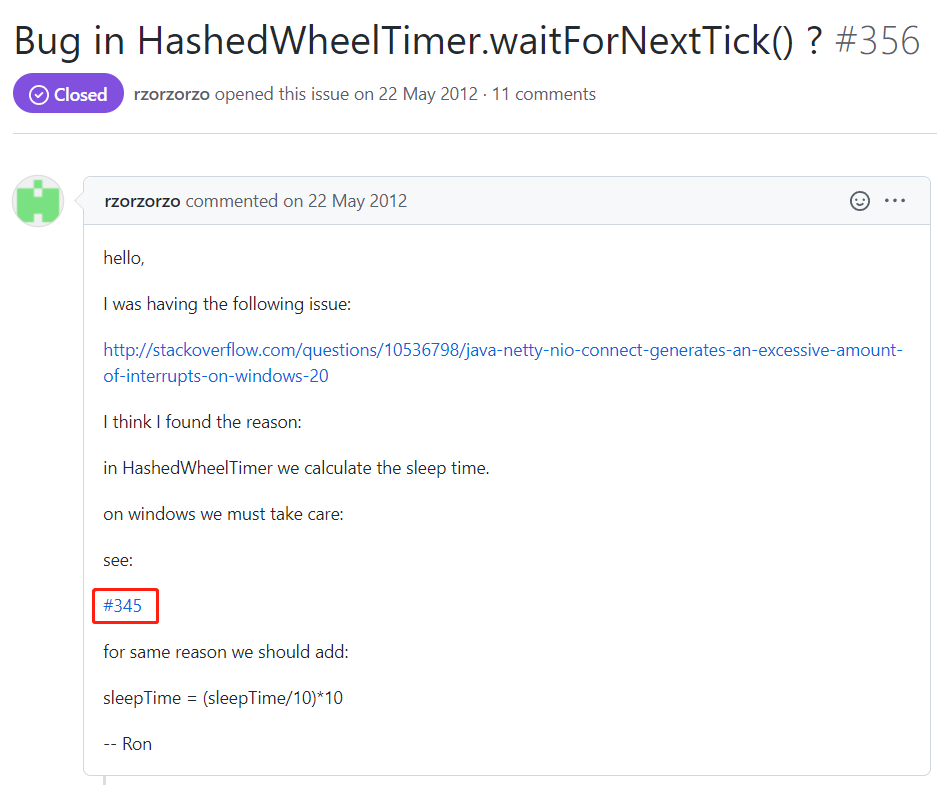Click the line "sleepTime = (sleepTime/10)*10"
Image resolution: width=937 pixels, height=785 pixels.
pos(223,698)
